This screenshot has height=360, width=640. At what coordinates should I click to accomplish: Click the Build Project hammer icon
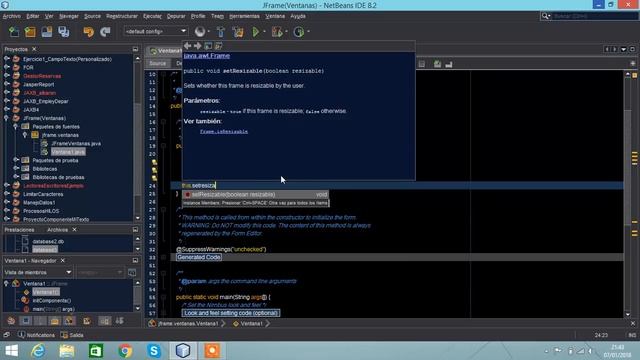coord(221,32)
